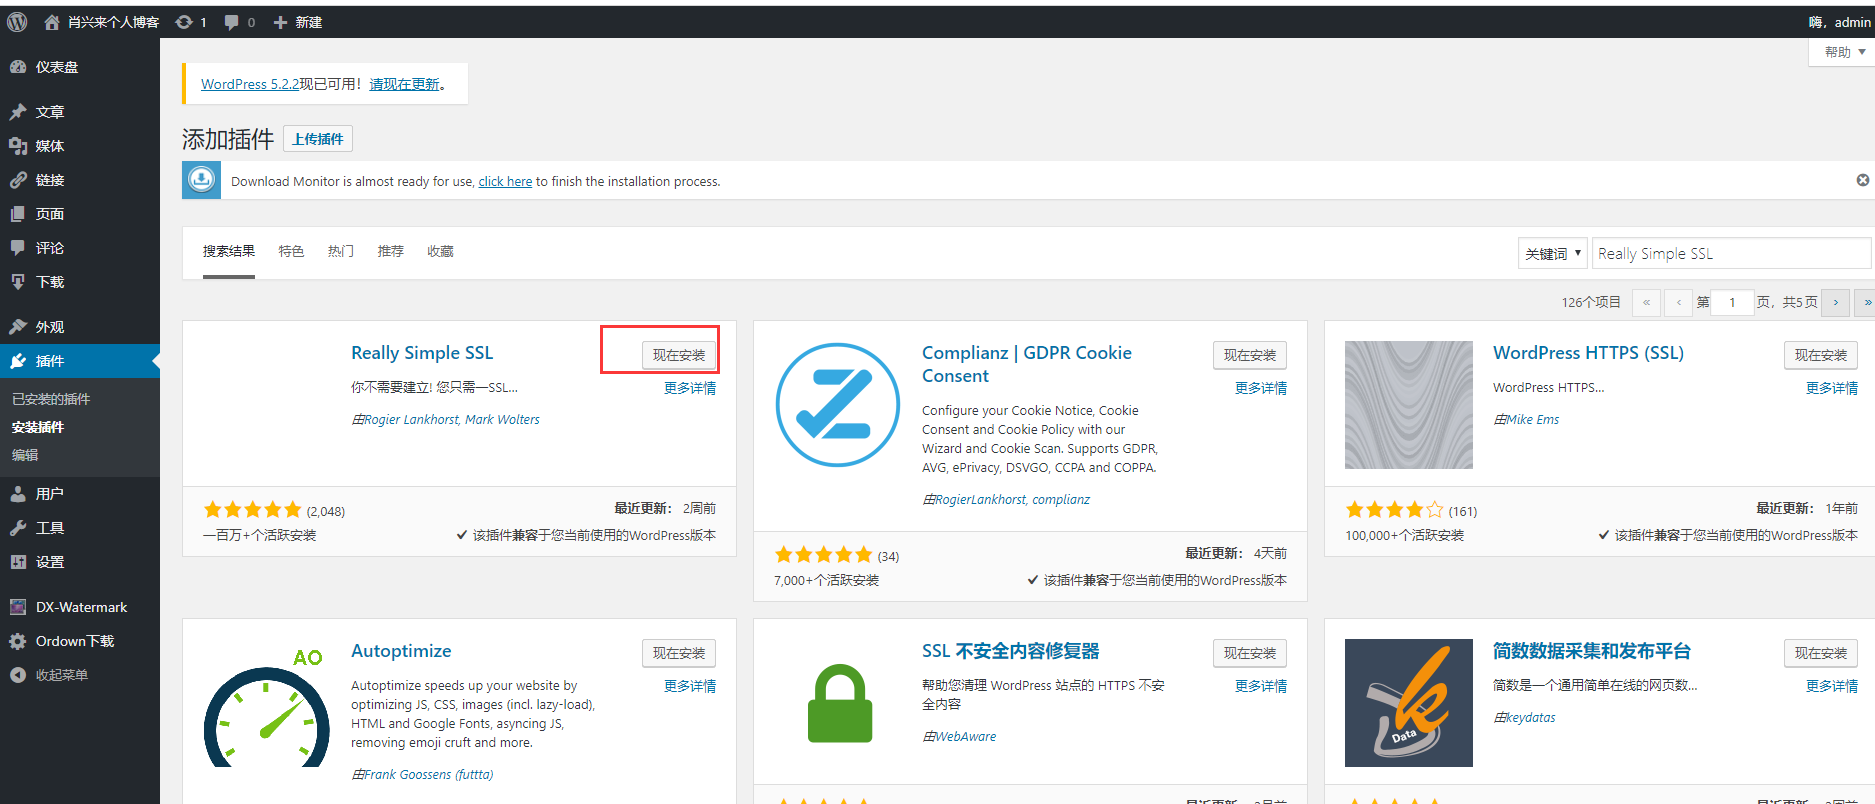Screen dimensions: 1875x804
Task: Click the 'click here' installation link
Action: 505,181
